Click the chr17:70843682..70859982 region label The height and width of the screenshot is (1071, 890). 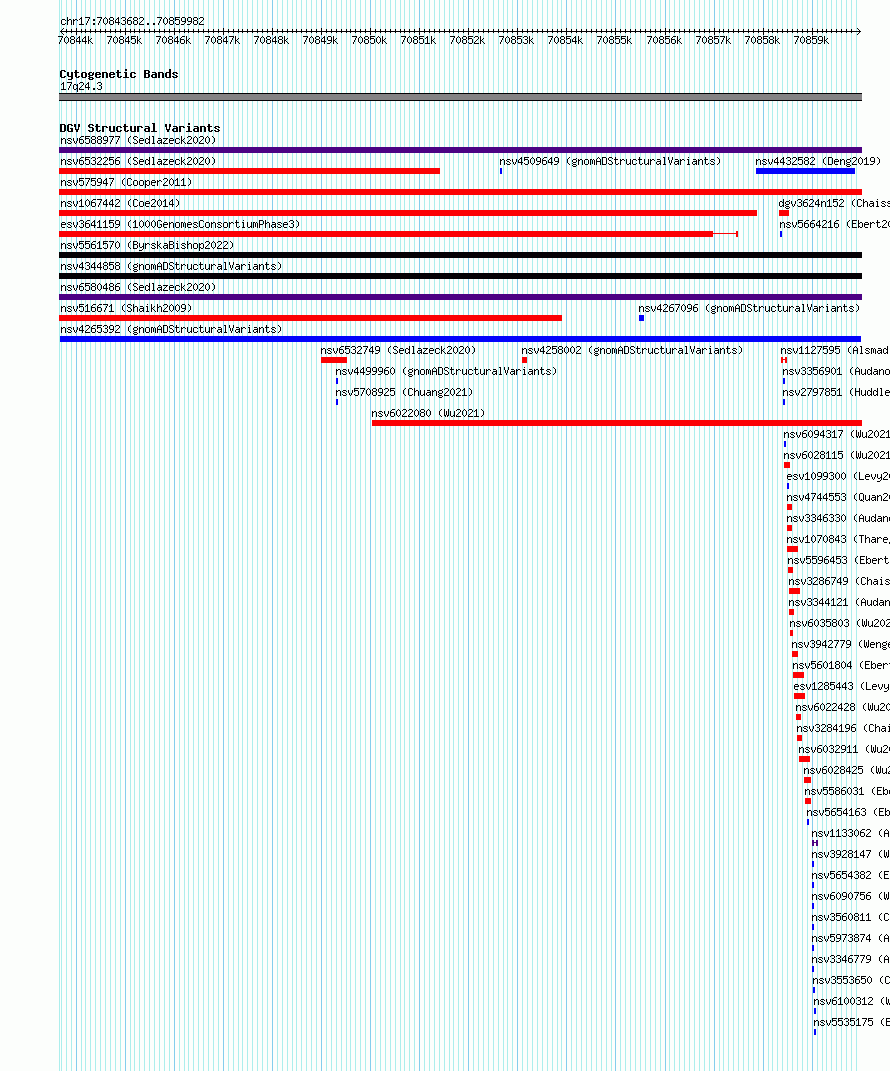[132, 21]
